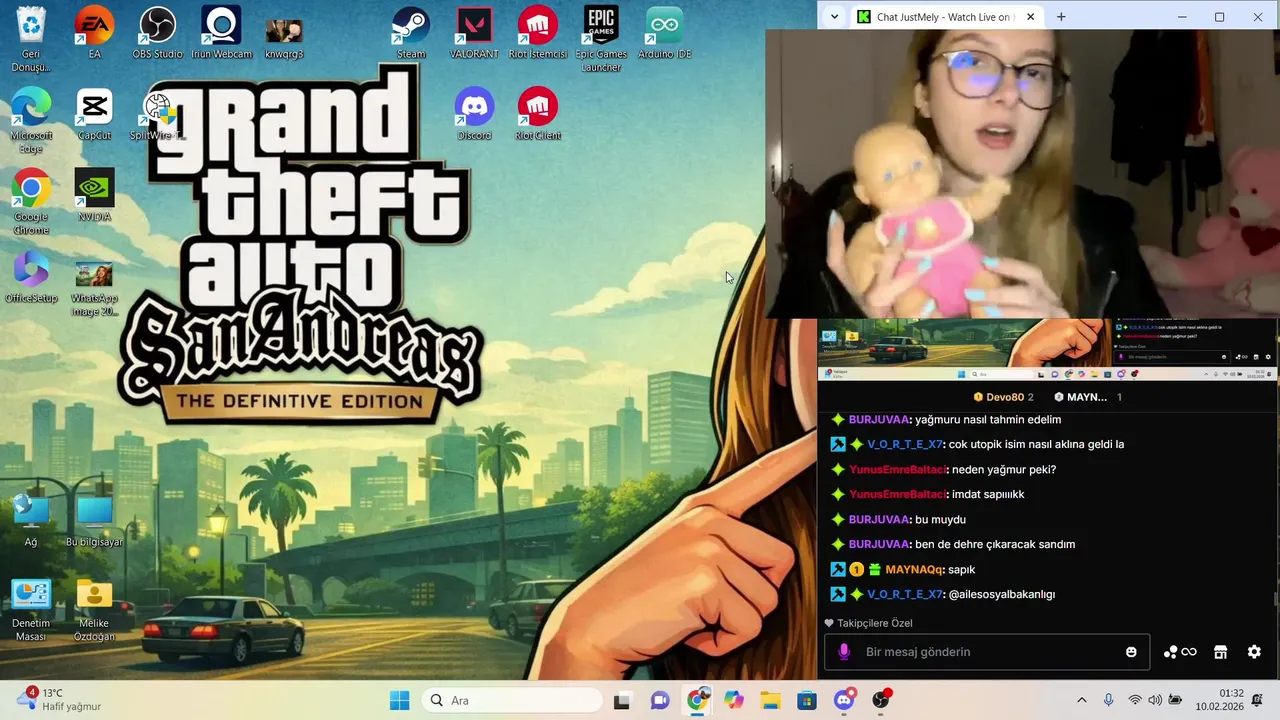Image resolution: width=1280 pixels, height=720 pixels.
Task: Click message text 'imdat sapıııkk'
Action: coord(988,495)
